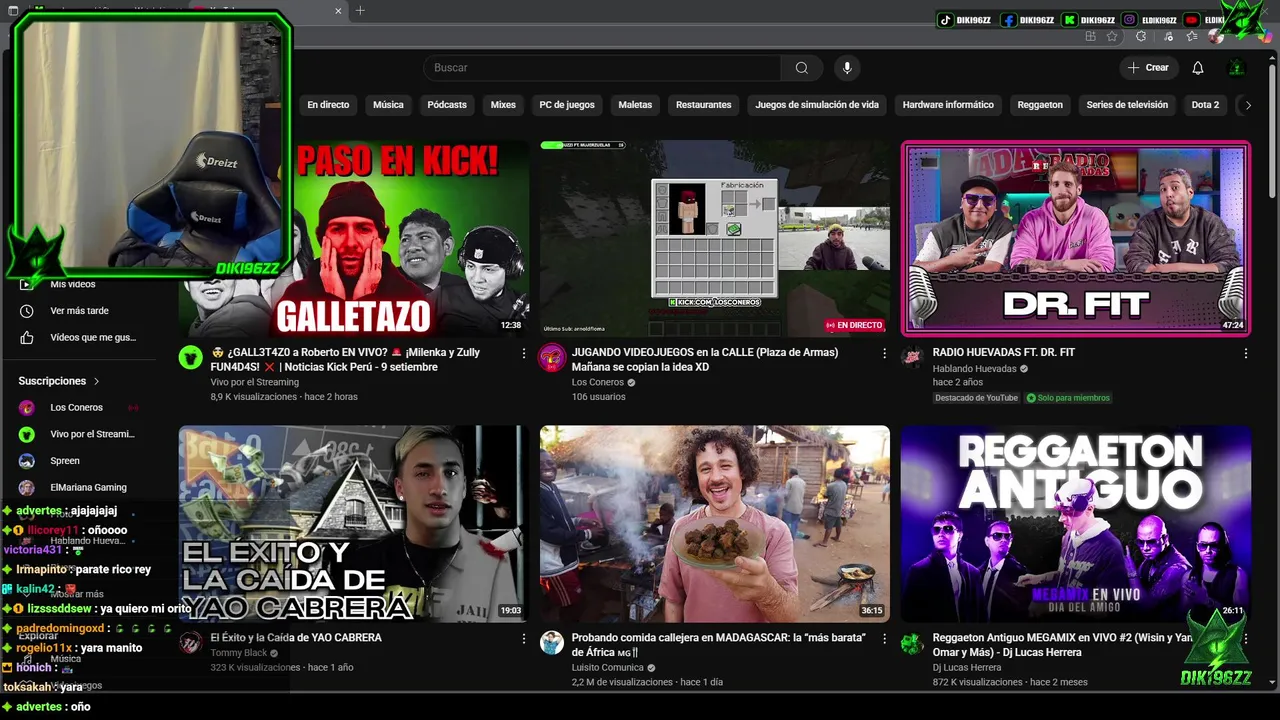
Task: Click the split screen browser icon
Action: pyautogui.click(x=1090, y=37)
